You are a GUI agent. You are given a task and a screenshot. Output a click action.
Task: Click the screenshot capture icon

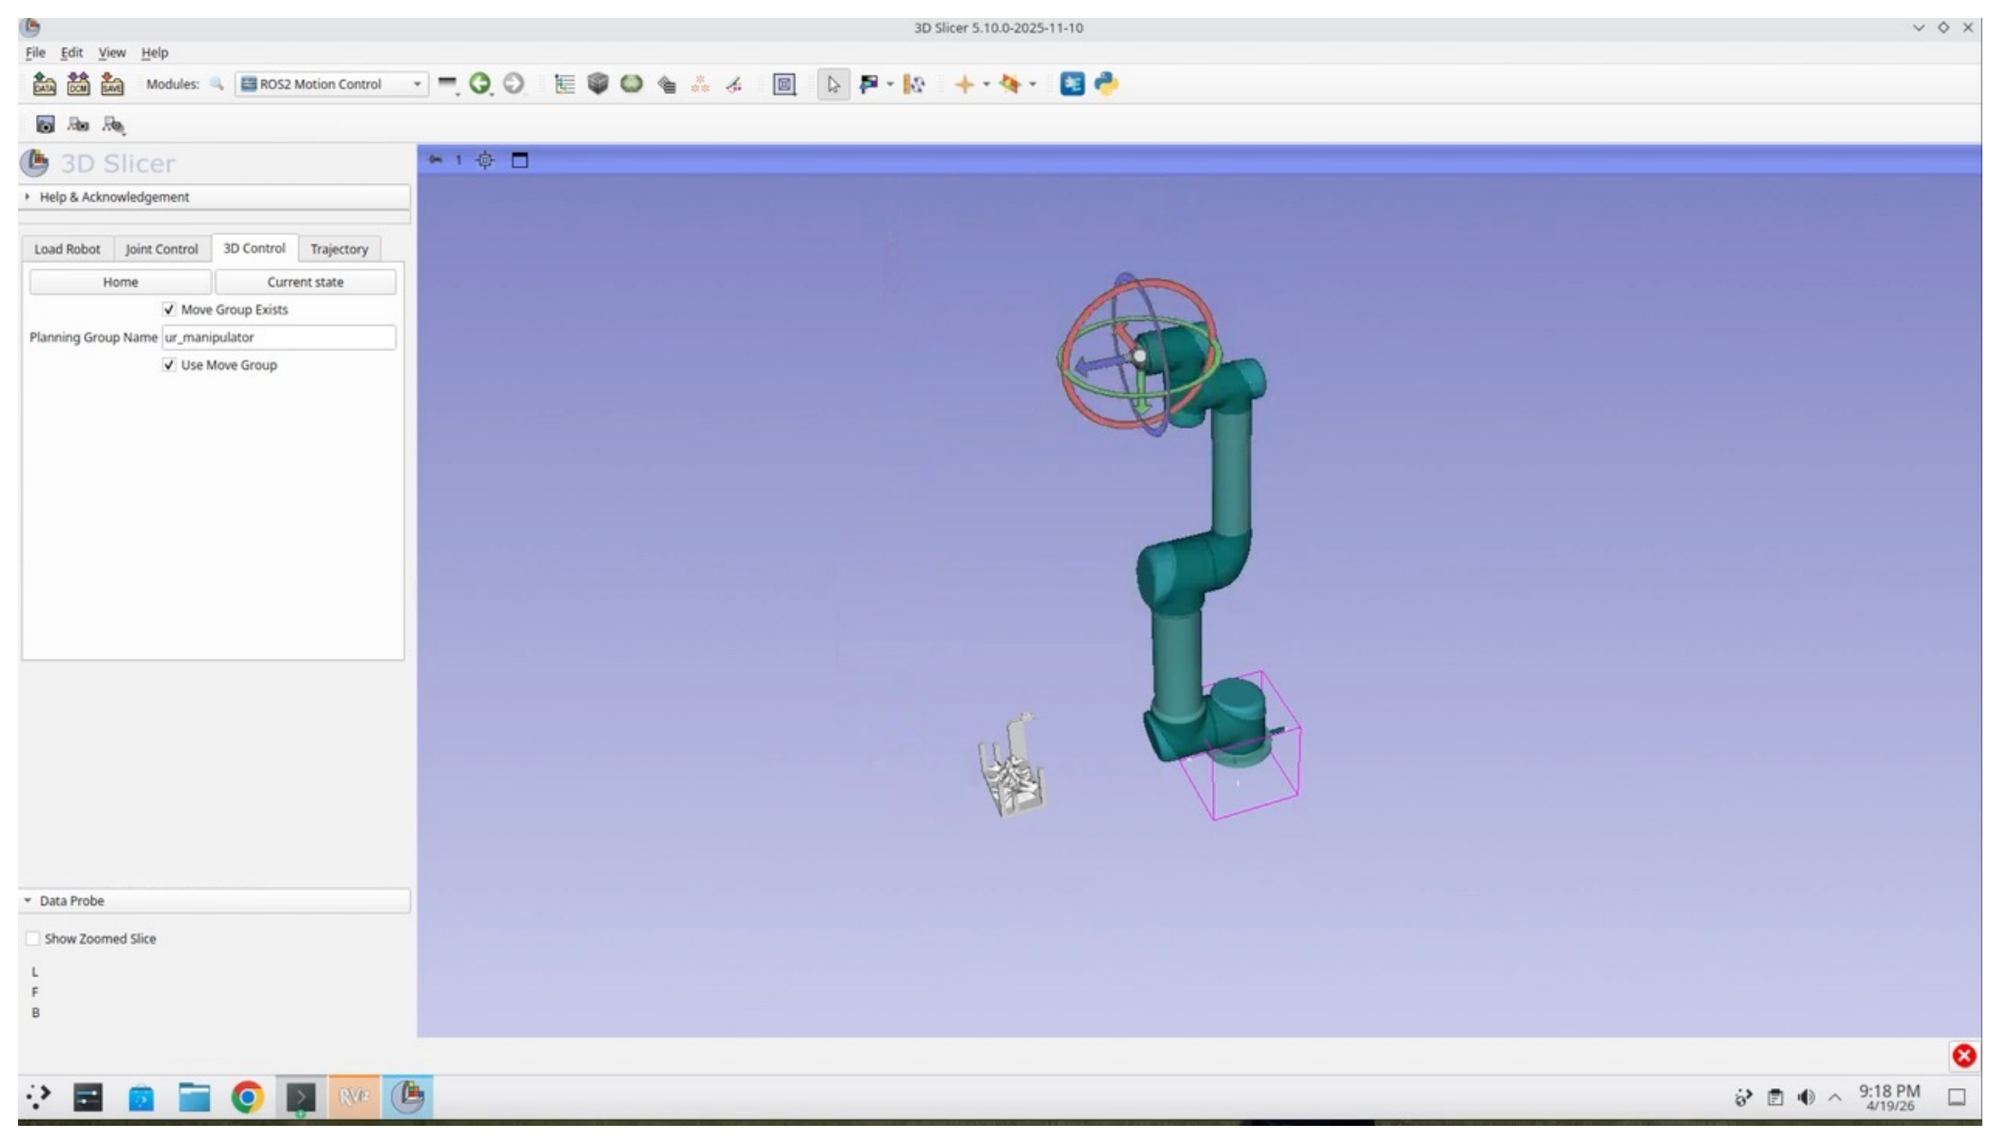44,124
